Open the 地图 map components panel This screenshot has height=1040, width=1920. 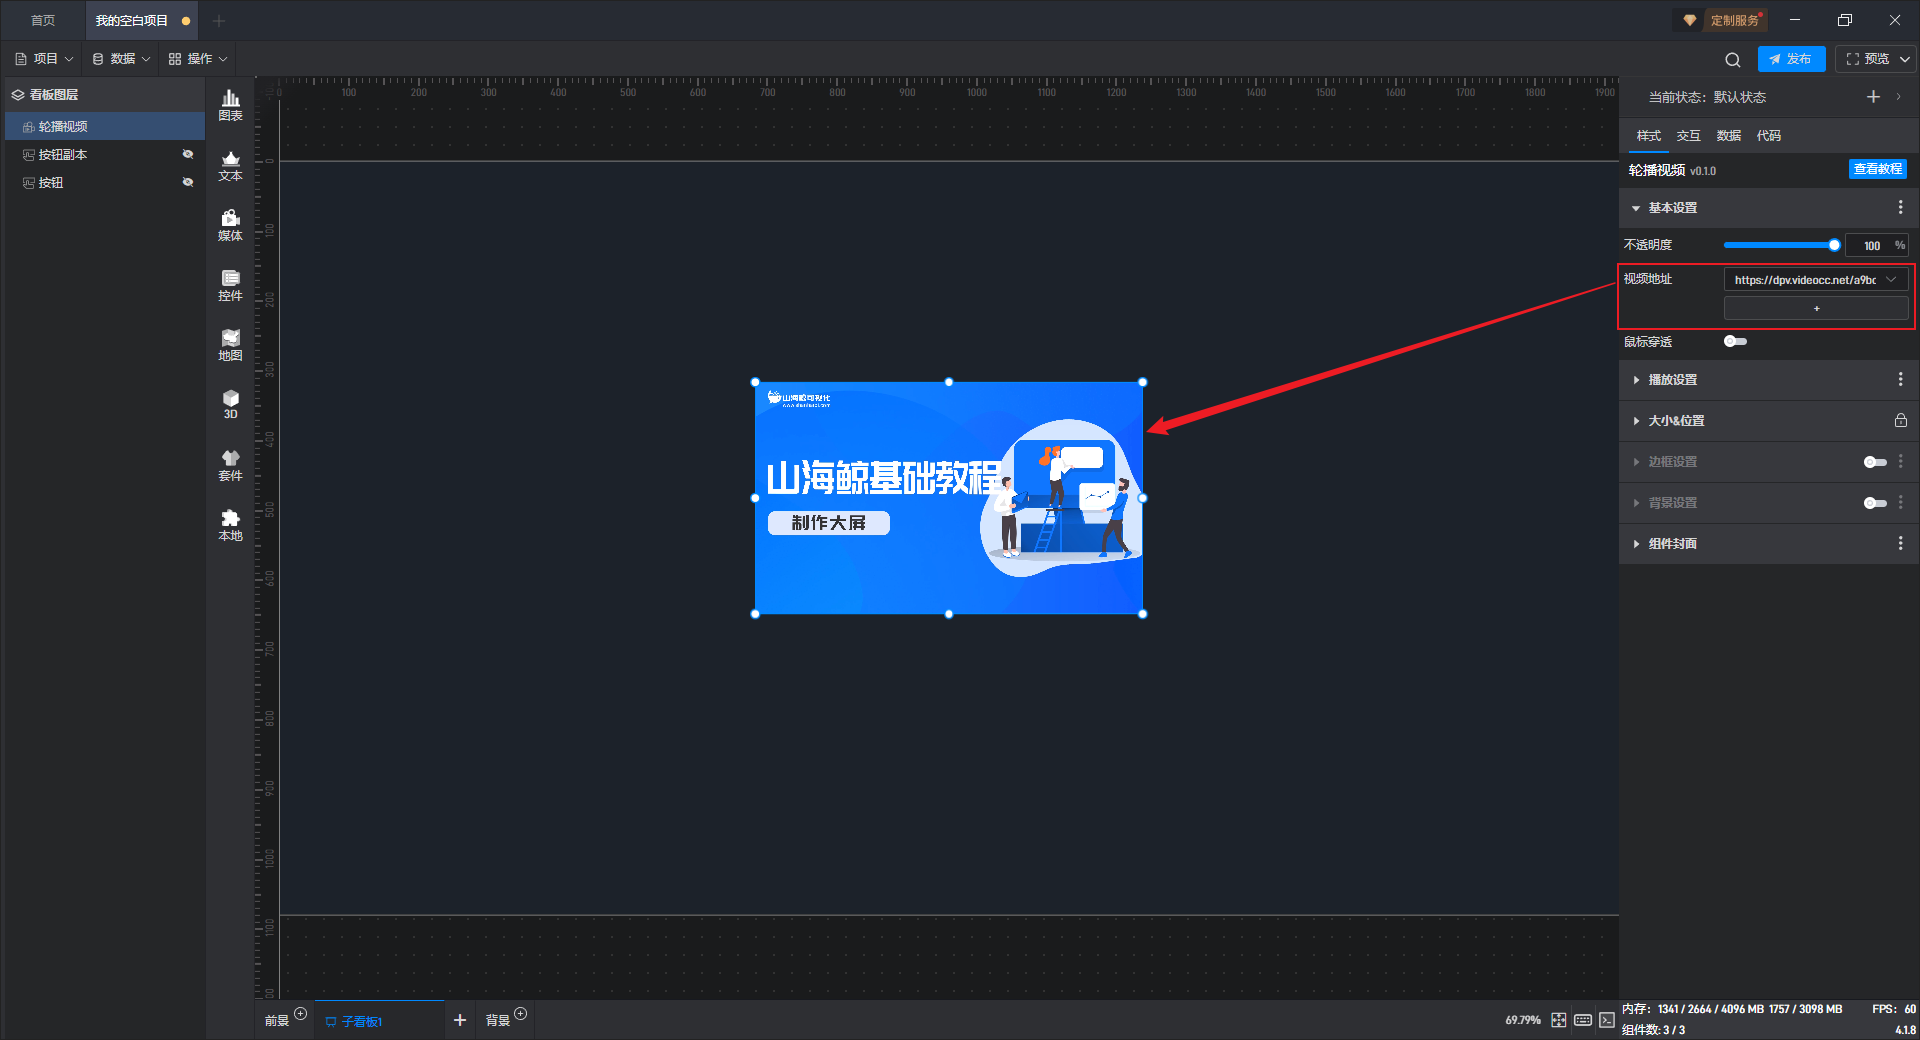(230, 345)
